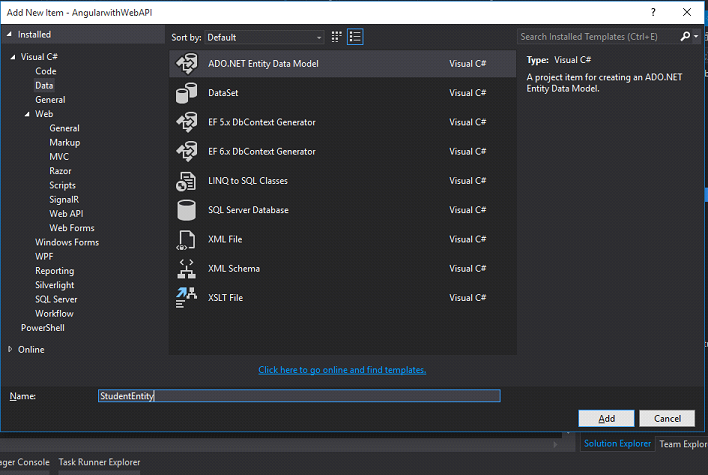Follow the go online and find templates link
This screenshot has height=475, width=708.
click(342, 370)
